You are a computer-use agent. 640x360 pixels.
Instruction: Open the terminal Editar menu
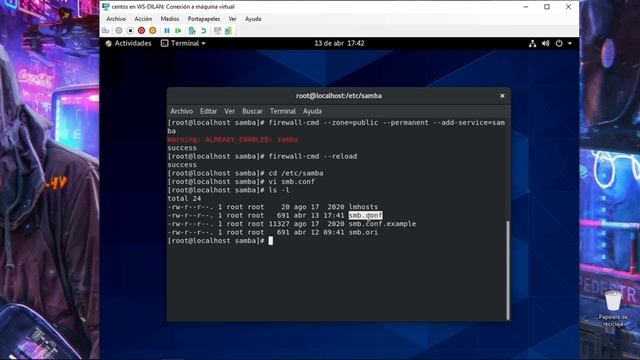pyautogui.click(x=209, y=111)
